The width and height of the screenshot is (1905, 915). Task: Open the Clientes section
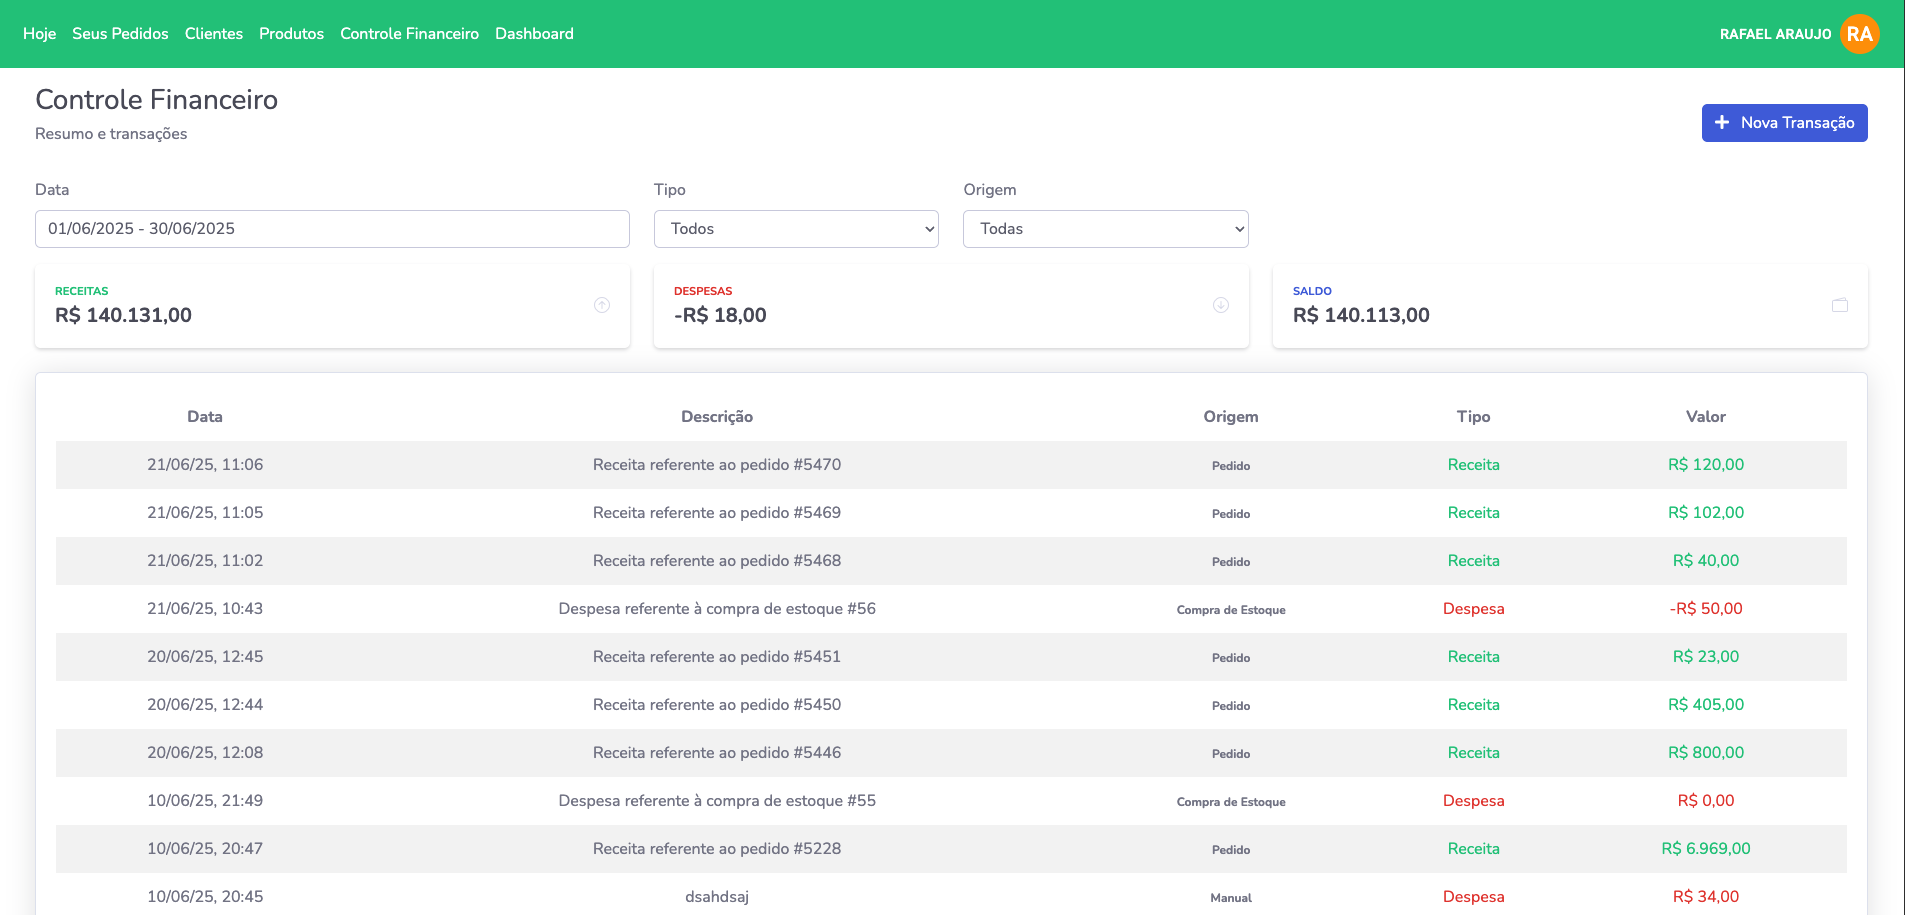[x=213, y=34]
